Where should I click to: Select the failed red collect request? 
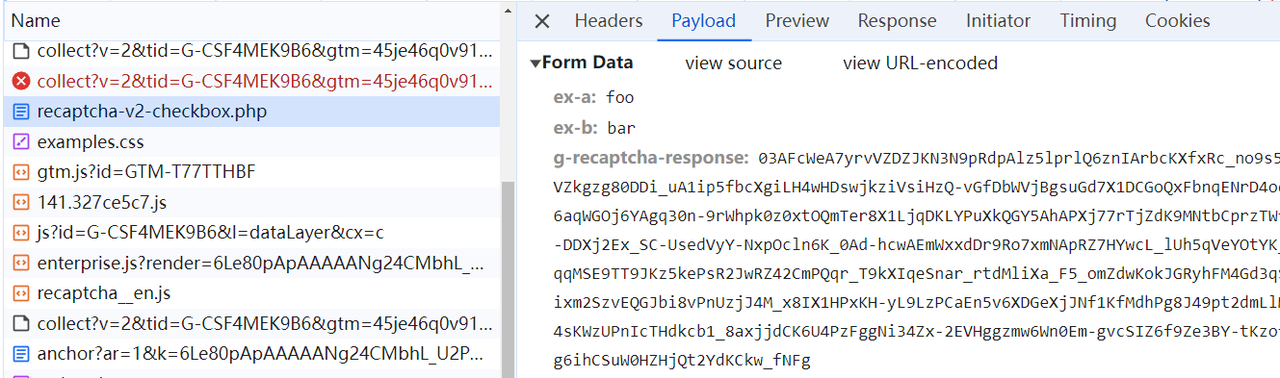[x=250, y=81]
